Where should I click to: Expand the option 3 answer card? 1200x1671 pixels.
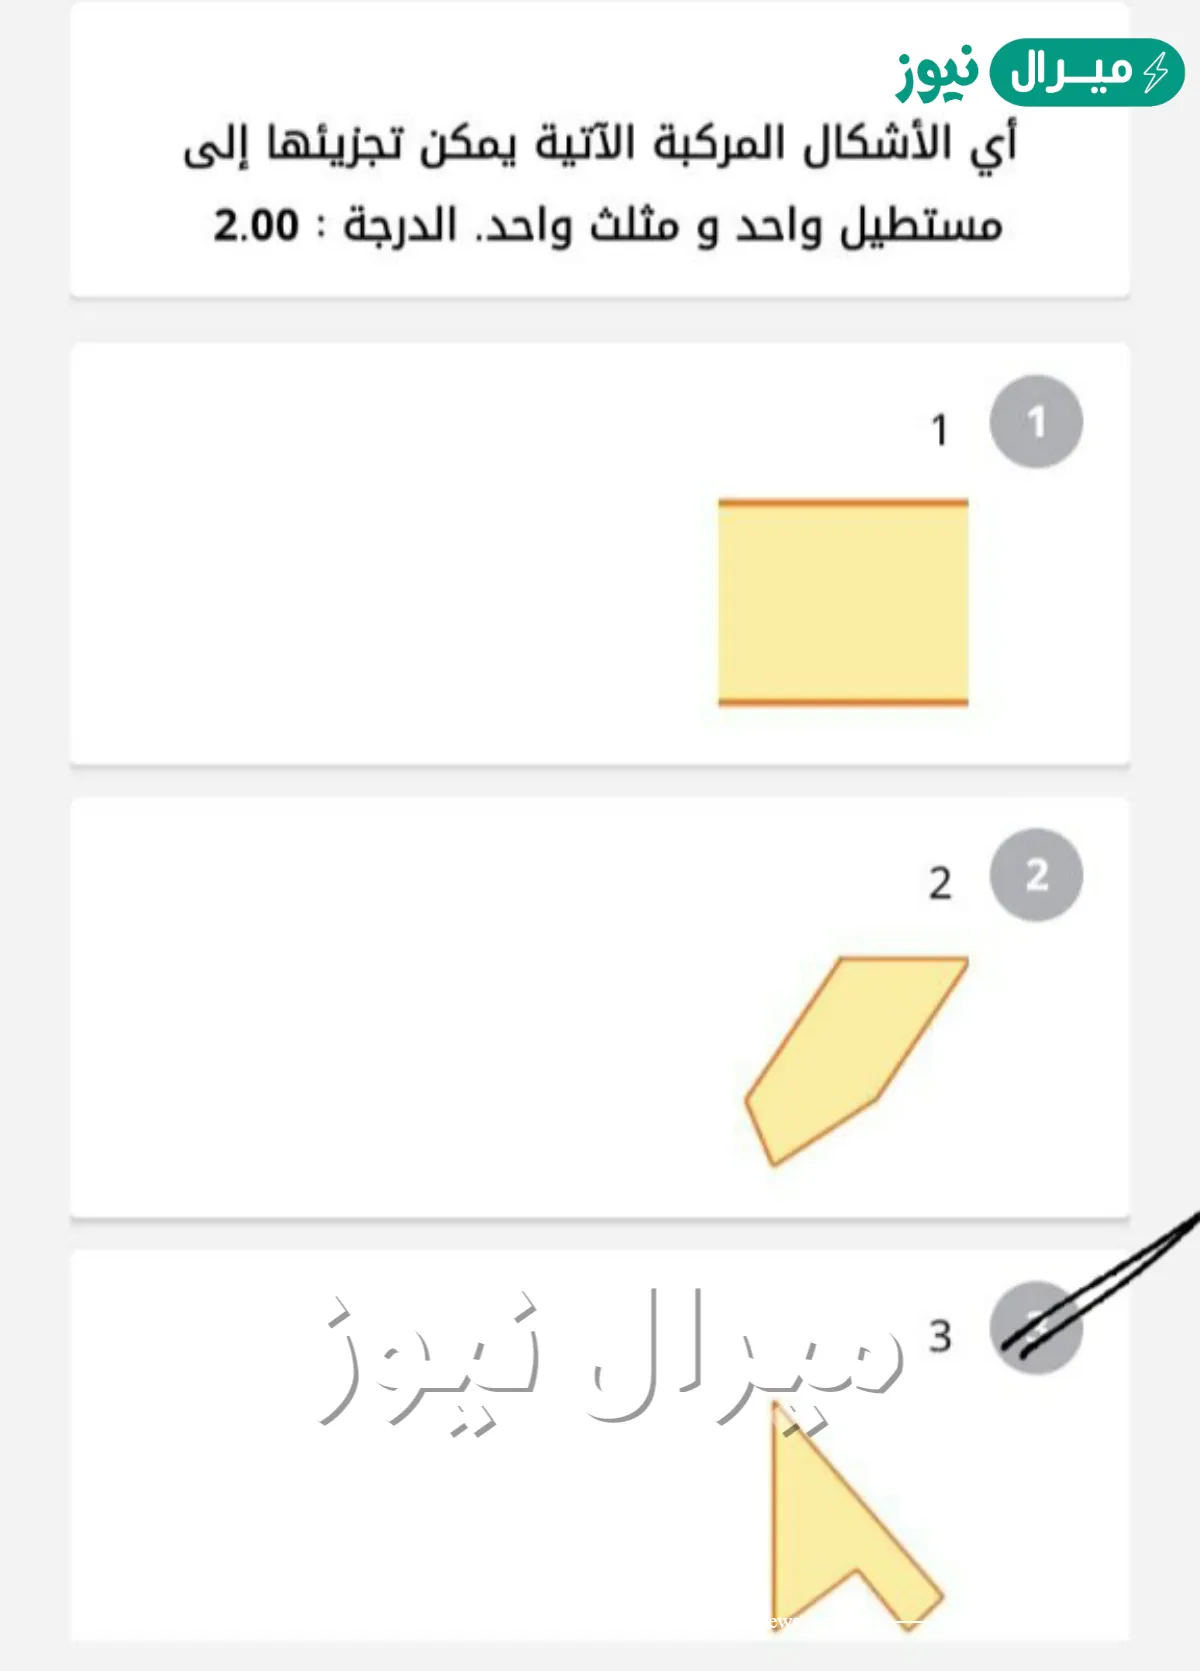point(600,1450)
